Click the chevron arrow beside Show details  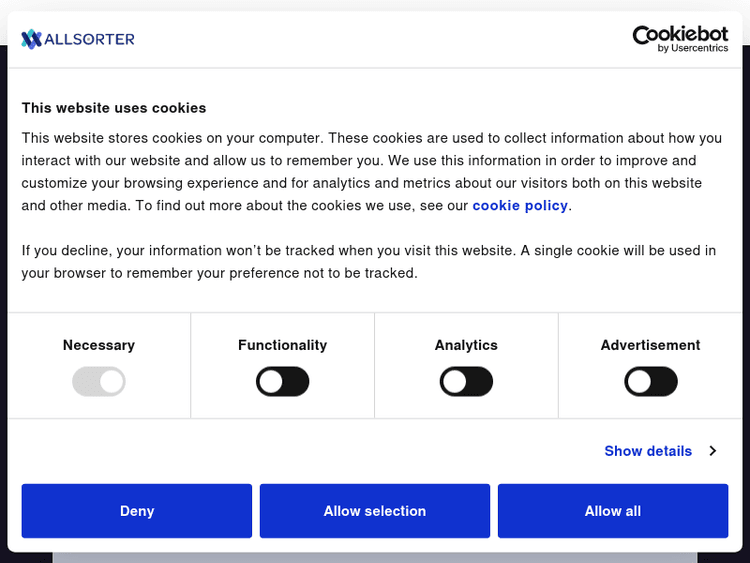(x=713, y=451)
